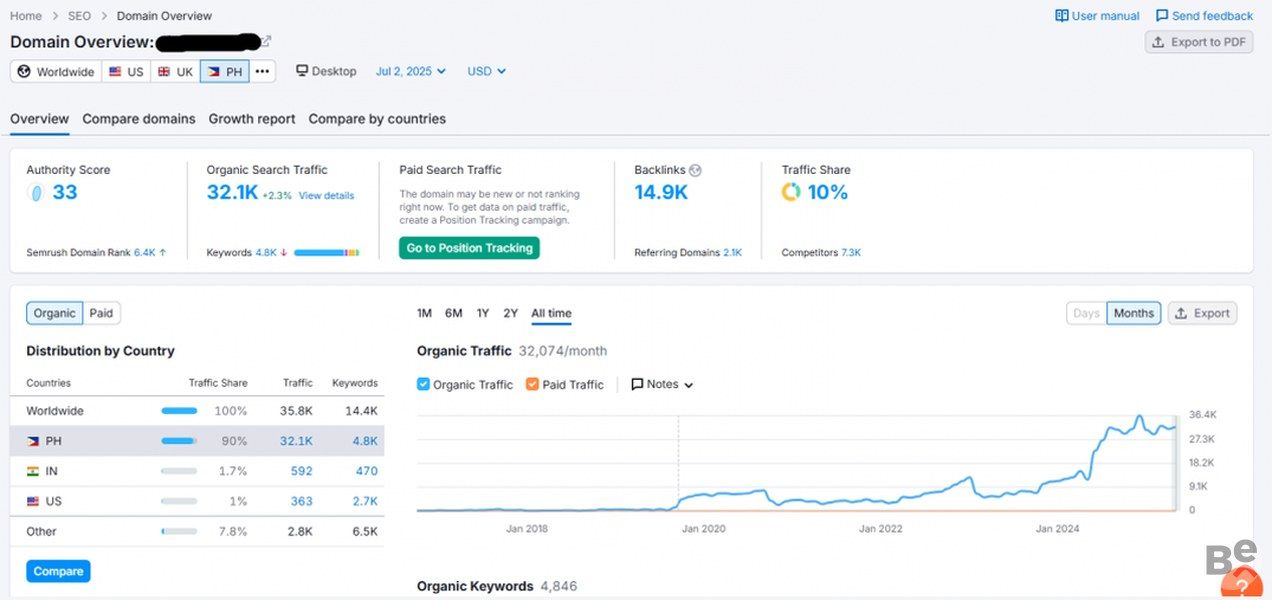Click the external link icon beside domain name
Image resolution: width=1272 pixels, height=600 pixels.
[x=266, y=41]
